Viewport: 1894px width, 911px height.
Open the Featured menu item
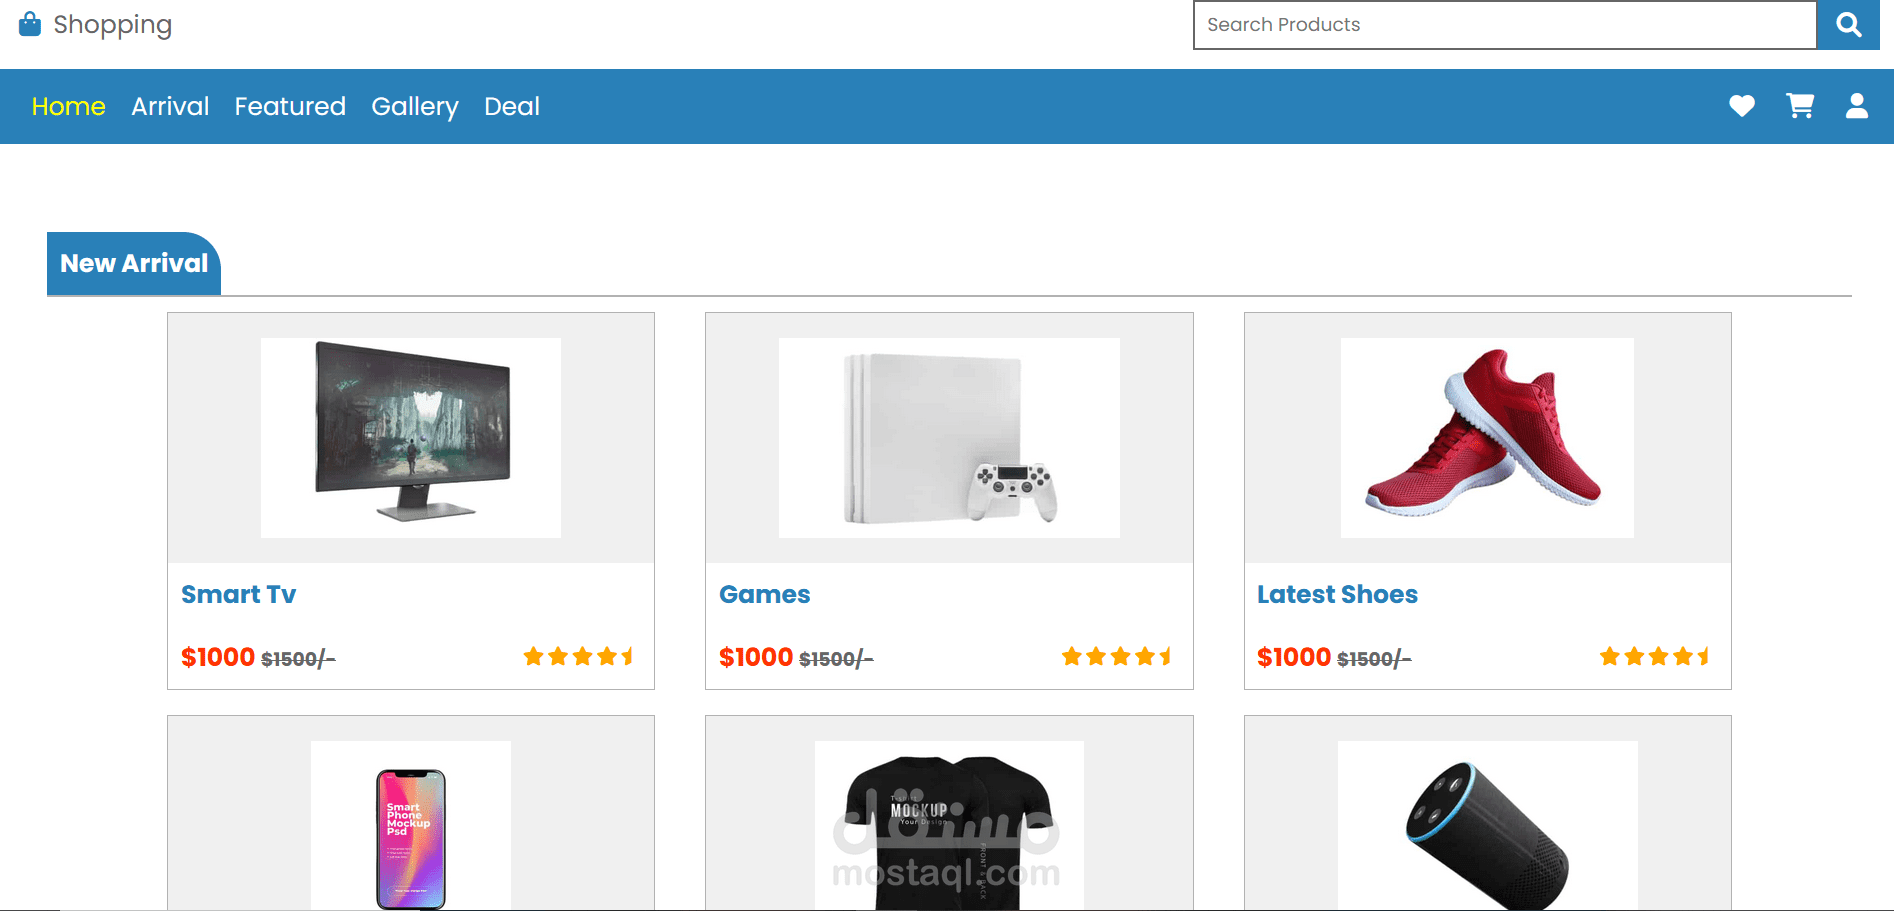[x=290, y=106]
